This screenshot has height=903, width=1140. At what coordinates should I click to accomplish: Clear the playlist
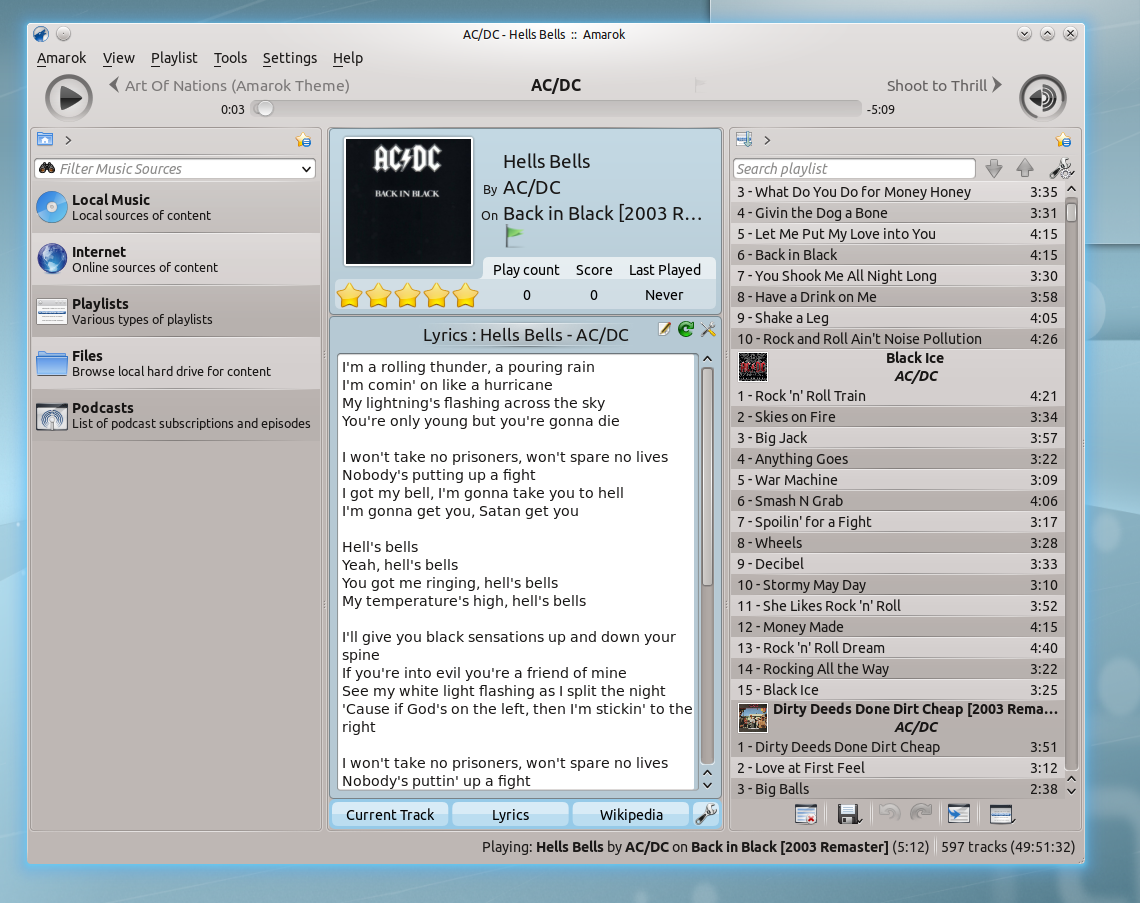point(805,813)
